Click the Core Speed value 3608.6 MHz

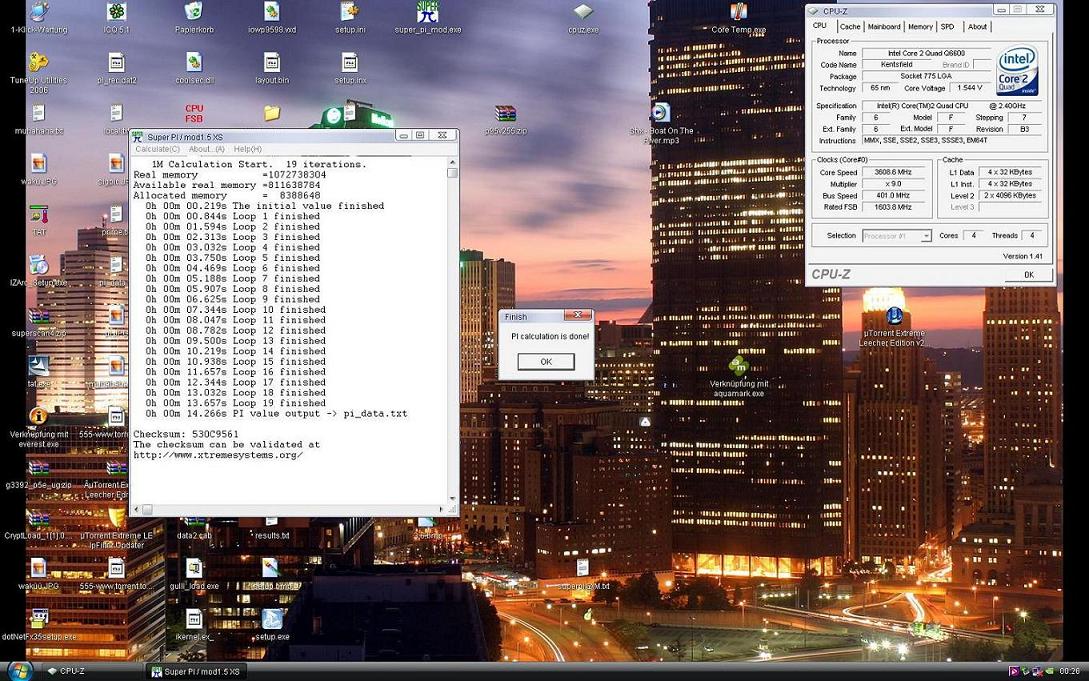[x=893, y=172]
